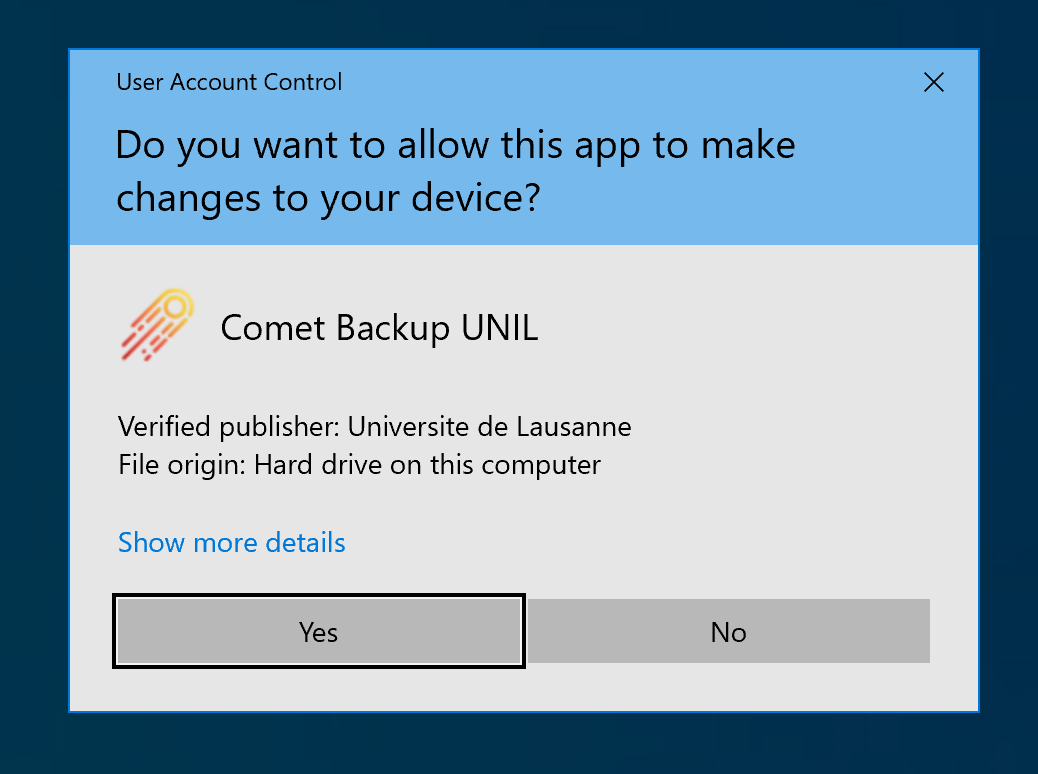Expand the Show more details link
The image size is (1038, 774).
[x=231, y=543]
